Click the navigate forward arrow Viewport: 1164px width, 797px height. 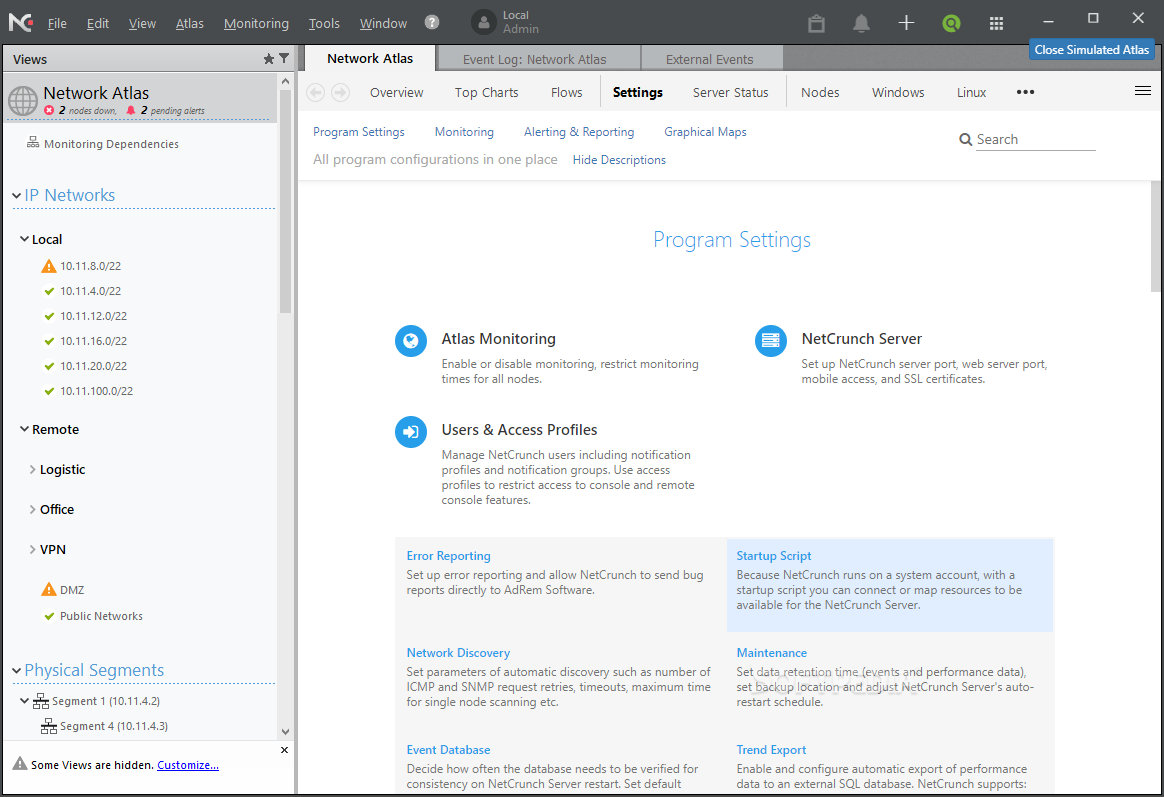click(340, 92)
